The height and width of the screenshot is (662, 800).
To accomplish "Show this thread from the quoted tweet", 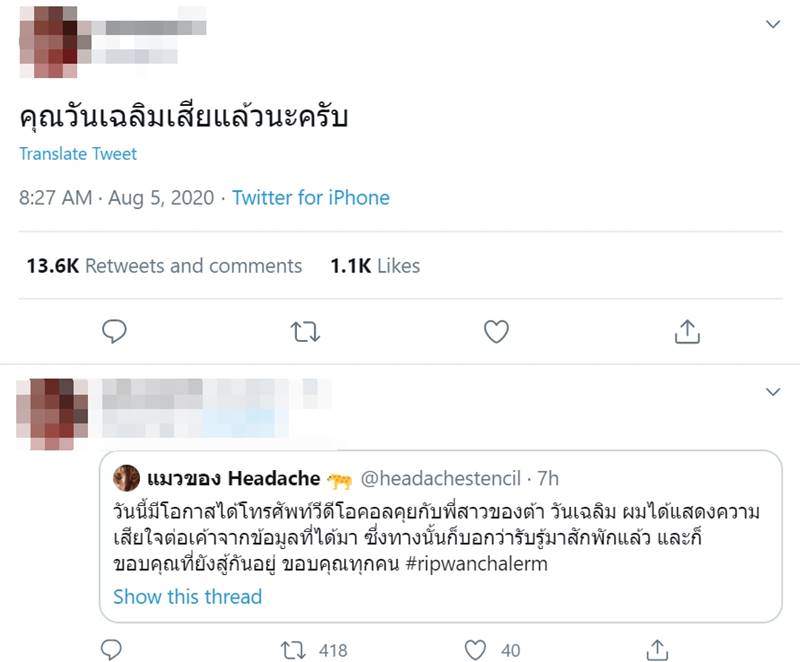I will pyautogui.click(x=189, y=596).
